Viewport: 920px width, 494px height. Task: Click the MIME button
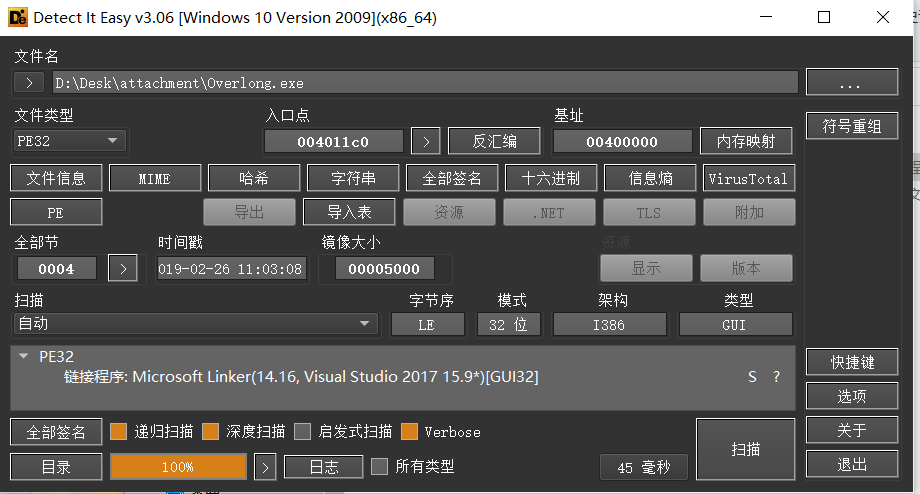[155, 178]
